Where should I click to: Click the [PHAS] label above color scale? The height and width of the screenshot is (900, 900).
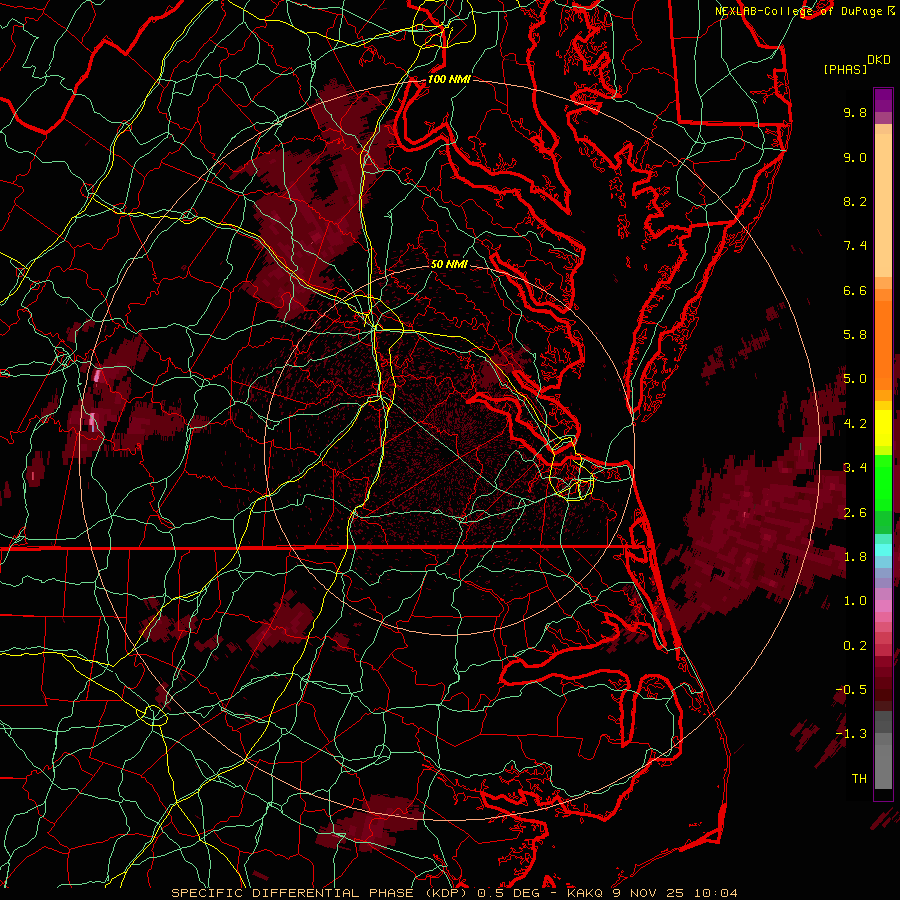point(845,69)
